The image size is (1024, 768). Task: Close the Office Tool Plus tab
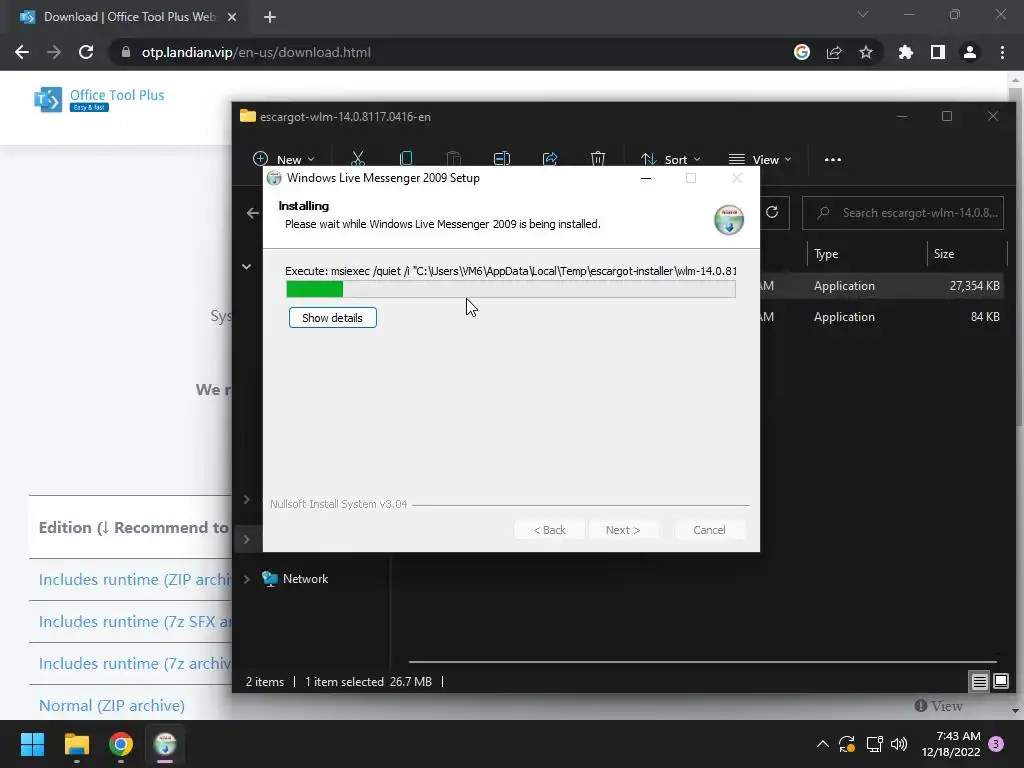tap(232, 17)
